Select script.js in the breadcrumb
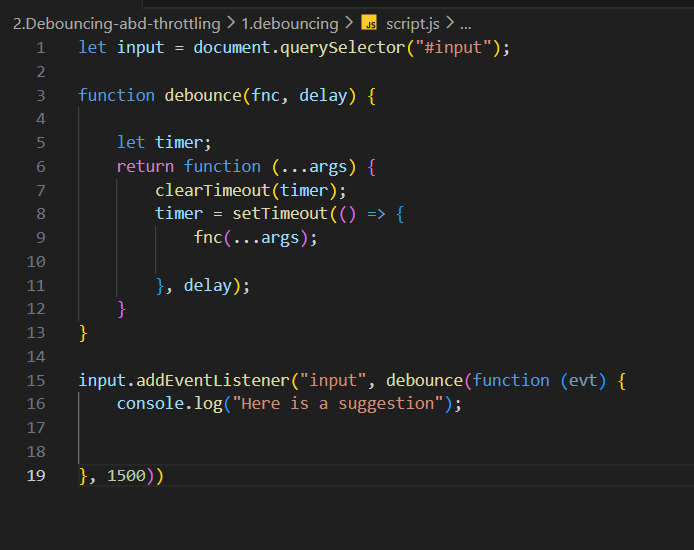Screen dimensions: 694x550 [x=413, y=23]
